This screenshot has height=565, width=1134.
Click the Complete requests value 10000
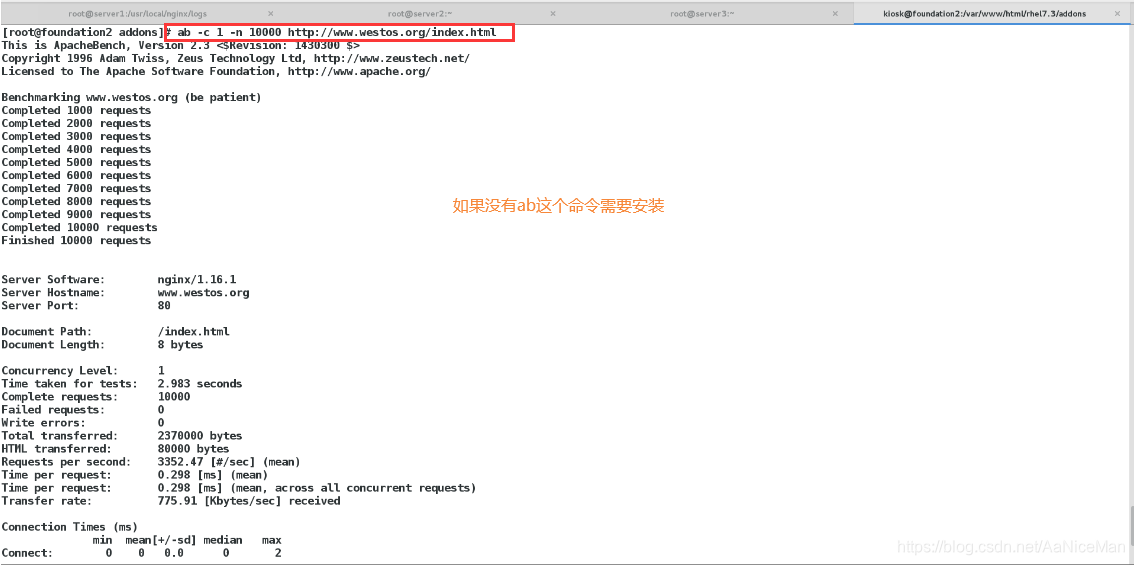[x=174, y=397]
